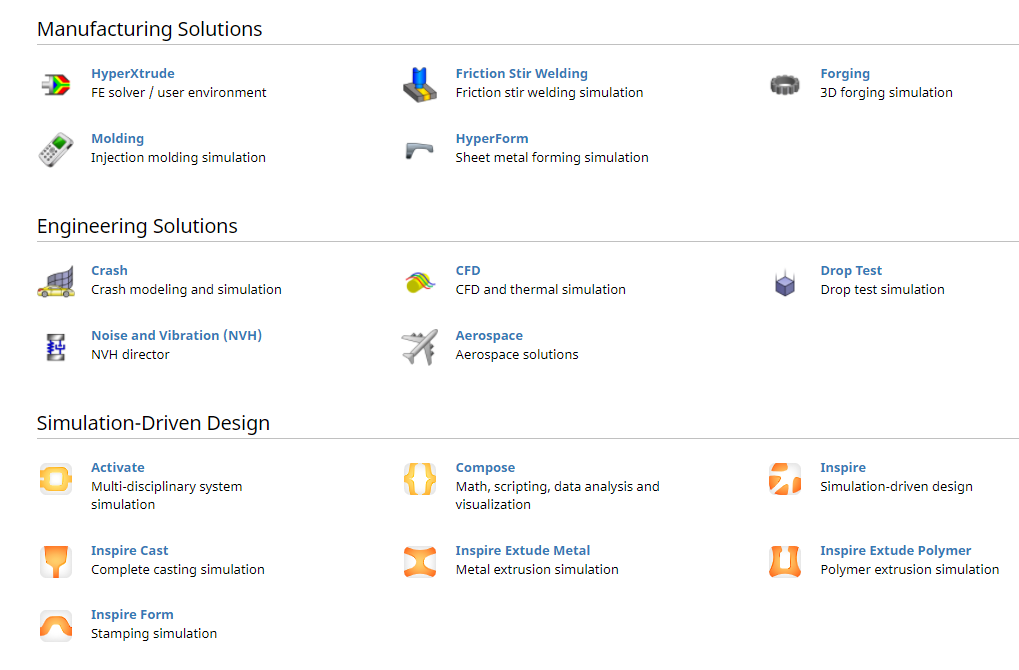Screen dimensions: 1019x670
Task: Click the Crash car icon
Action: click(x=56, y=282)
